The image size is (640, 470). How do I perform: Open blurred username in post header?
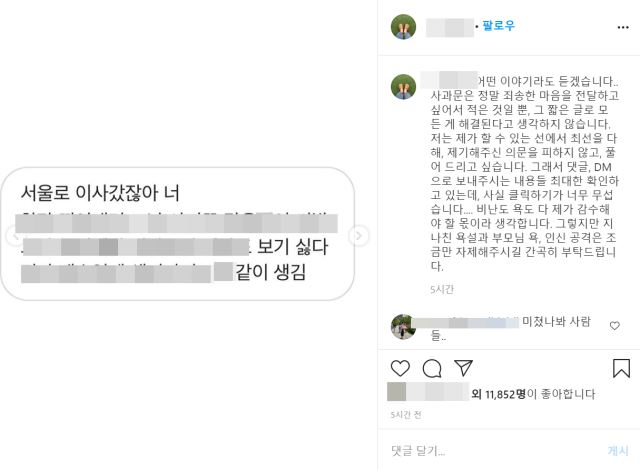450,27
